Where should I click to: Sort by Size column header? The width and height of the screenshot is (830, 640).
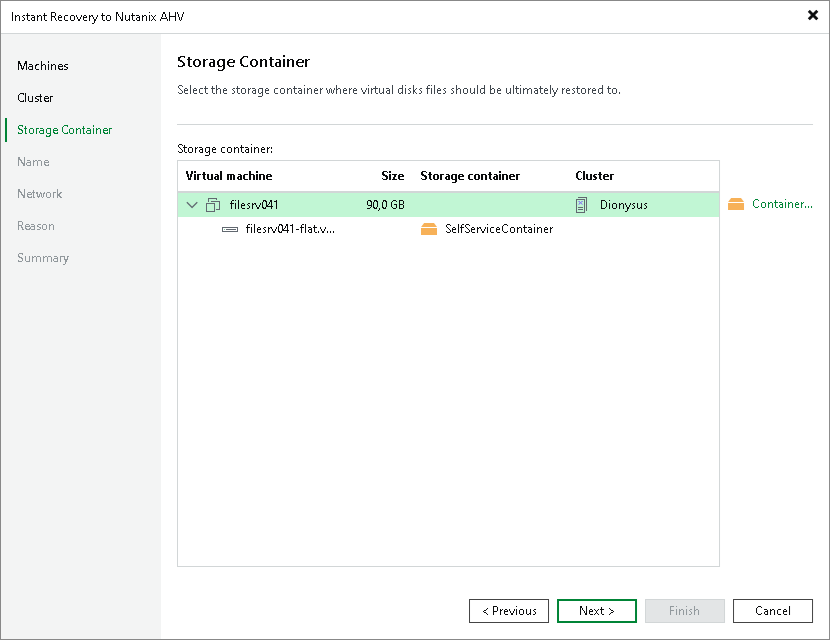[x=393, y=176]
